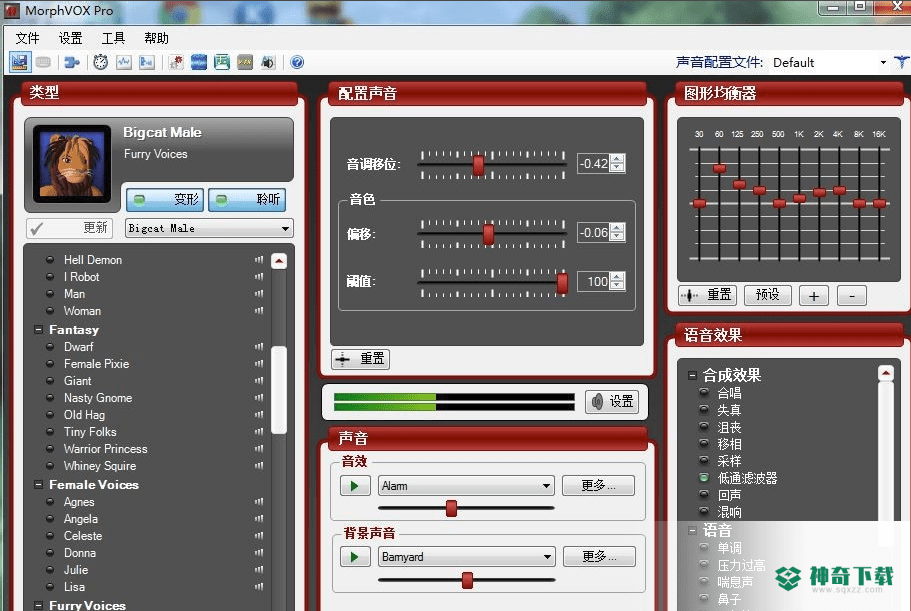The width and height of the screenshot is (911, 611).
Task: Click the signal bars icon beside Angela
Action: point(259,519)
